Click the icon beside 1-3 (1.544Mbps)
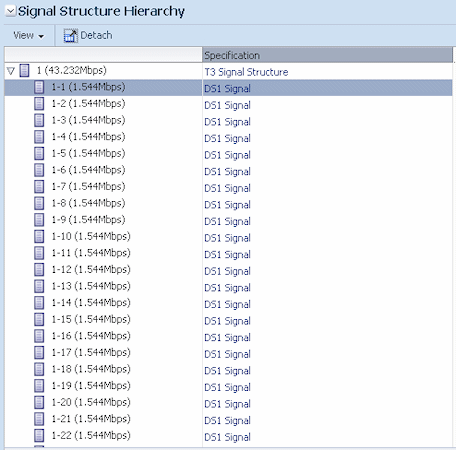Image resolution: width=456 pixels, height=450 pixels. tap(39, 120)
